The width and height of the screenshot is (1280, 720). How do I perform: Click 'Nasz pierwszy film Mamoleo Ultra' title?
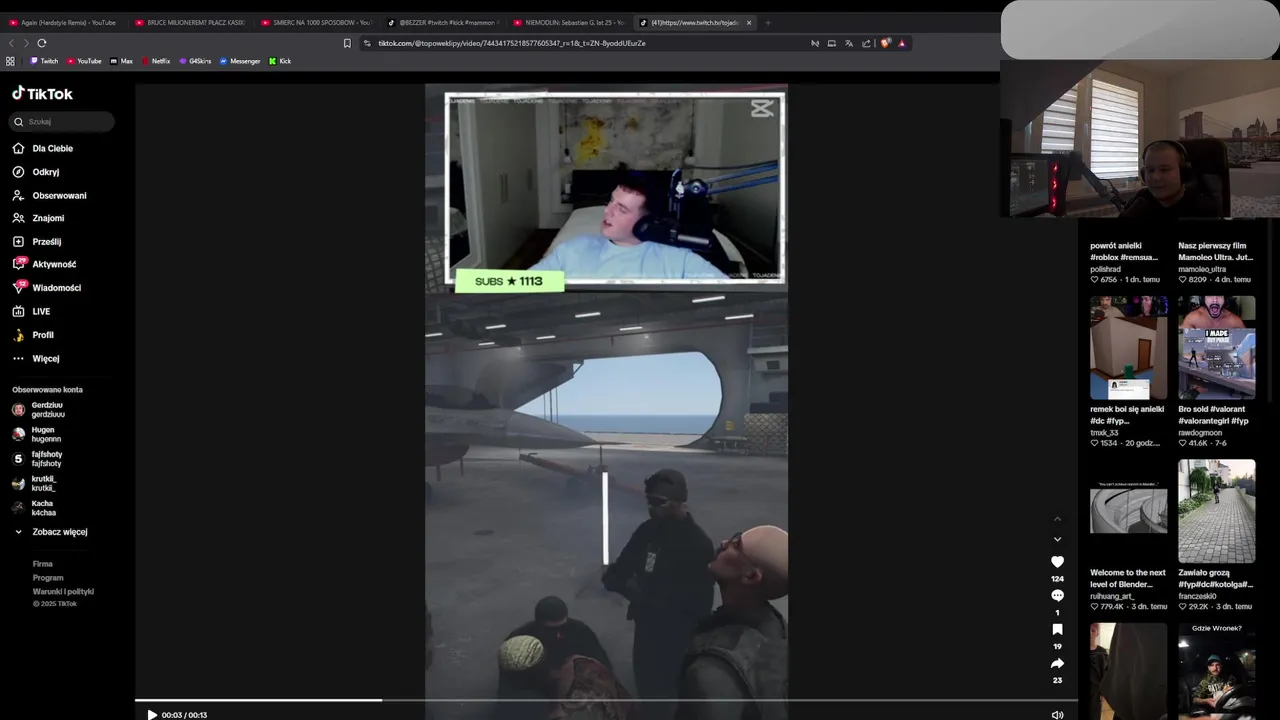[x=1215, y=251]
